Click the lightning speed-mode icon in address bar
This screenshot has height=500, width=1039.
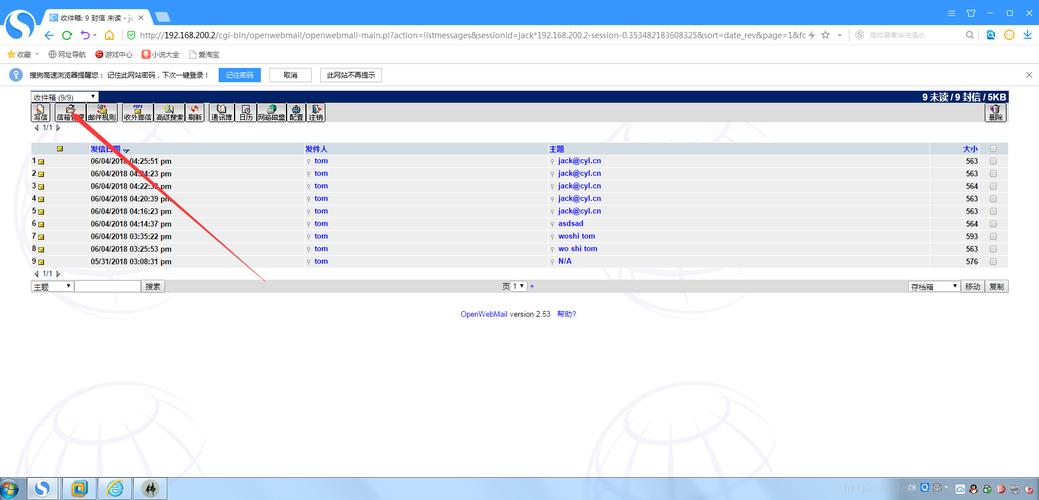812,35
